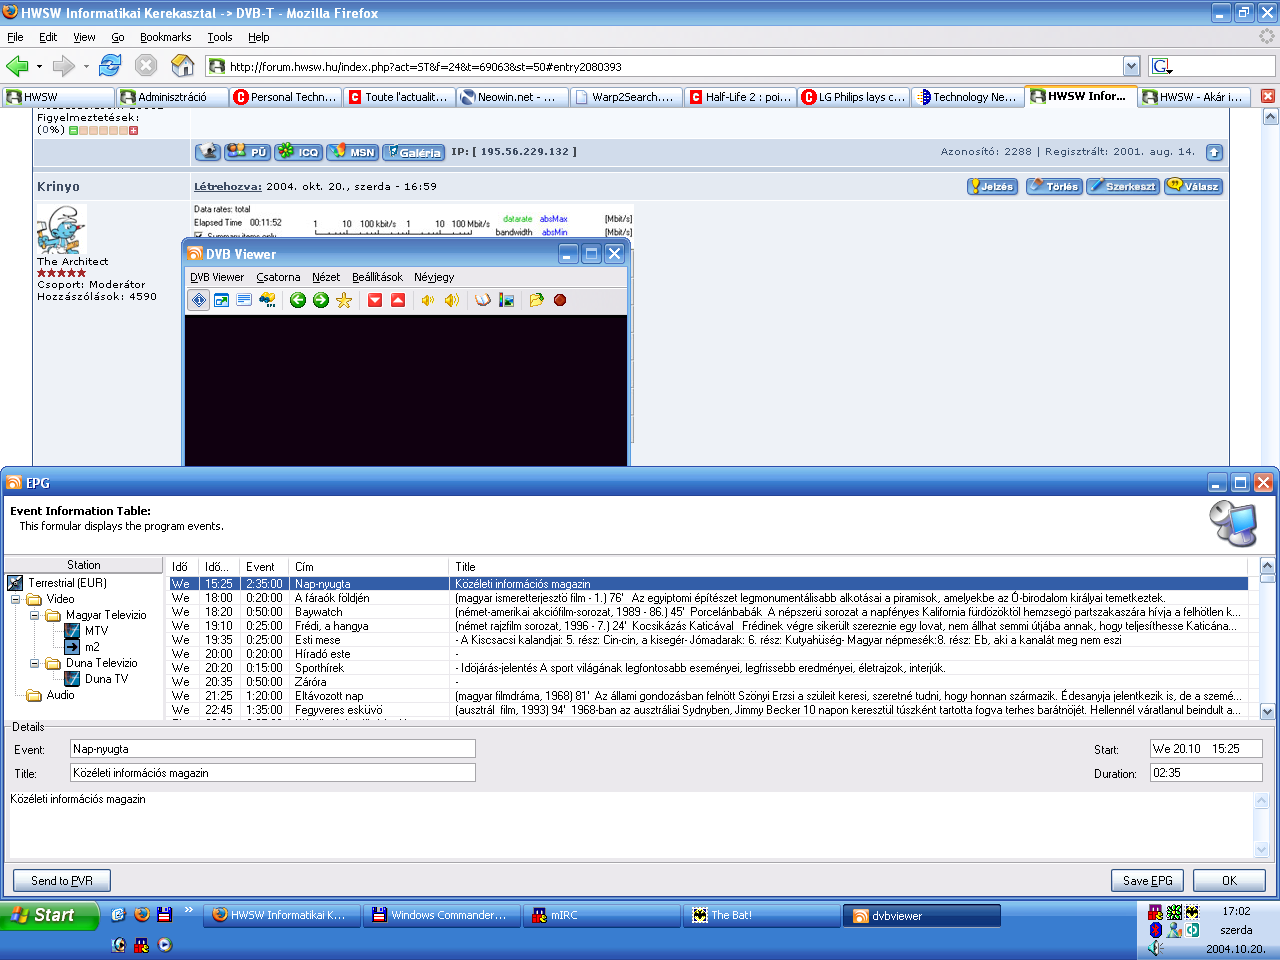1280x960 pixels.
Task: Open Firefox address bar history dropdown
Action: tap(1131, 66)
